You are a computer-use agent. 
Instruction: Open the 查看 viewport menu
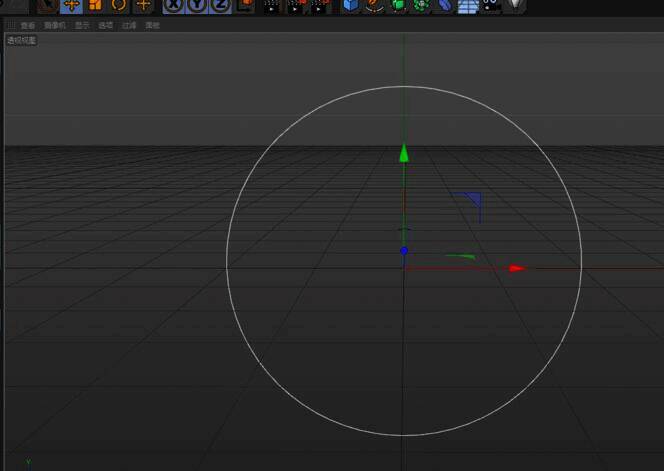tap(27, 25)
